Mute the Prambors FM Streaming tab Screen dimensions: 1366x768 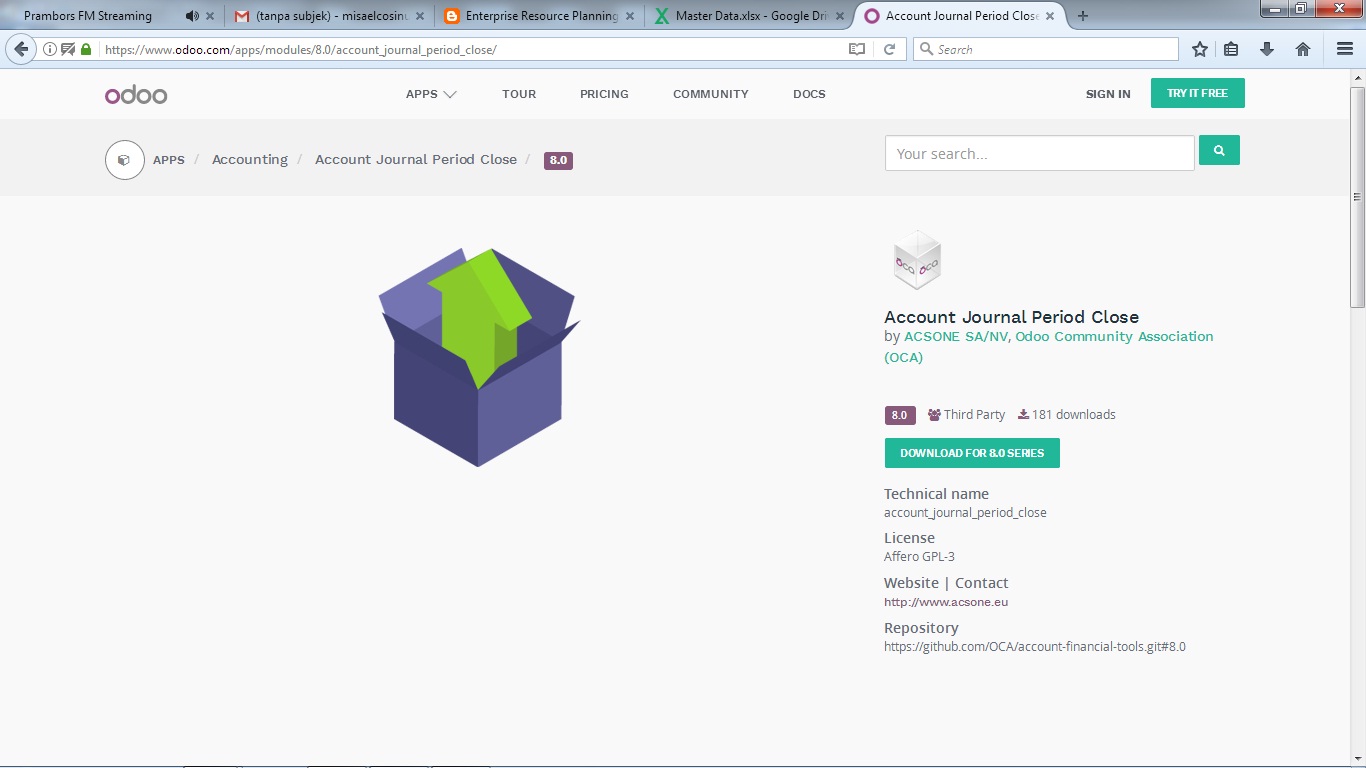click(x=192, y=16)
